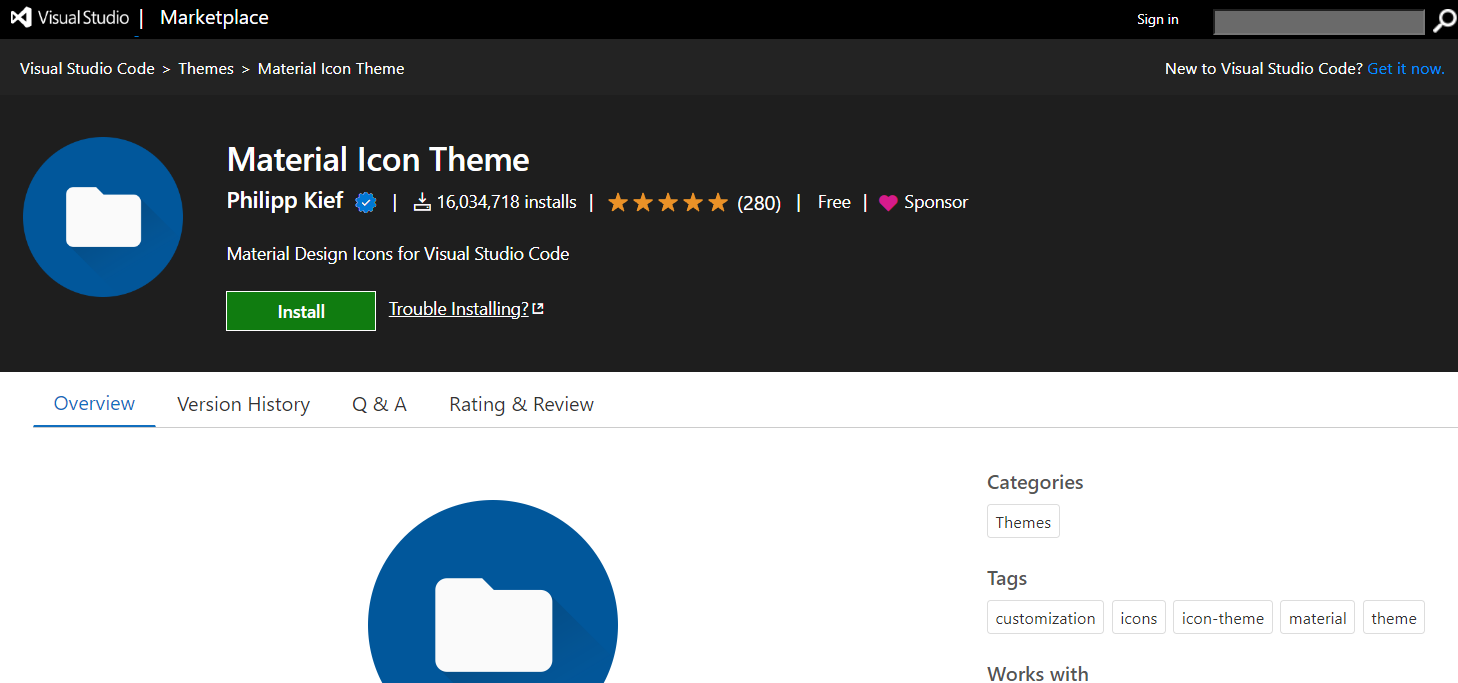Click the search magnifier icon
The image size is (1458, 683).
1444,20
